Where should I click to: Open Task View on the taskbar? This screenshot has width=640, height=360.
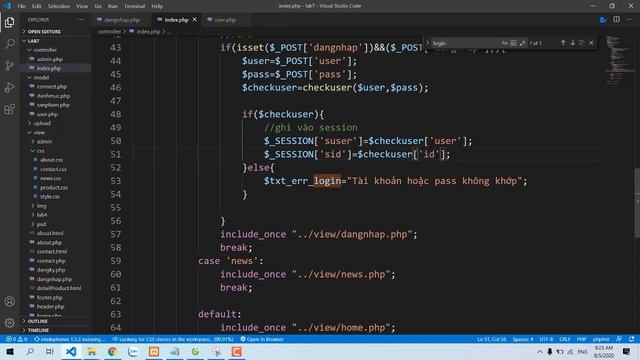pos(49,351)
